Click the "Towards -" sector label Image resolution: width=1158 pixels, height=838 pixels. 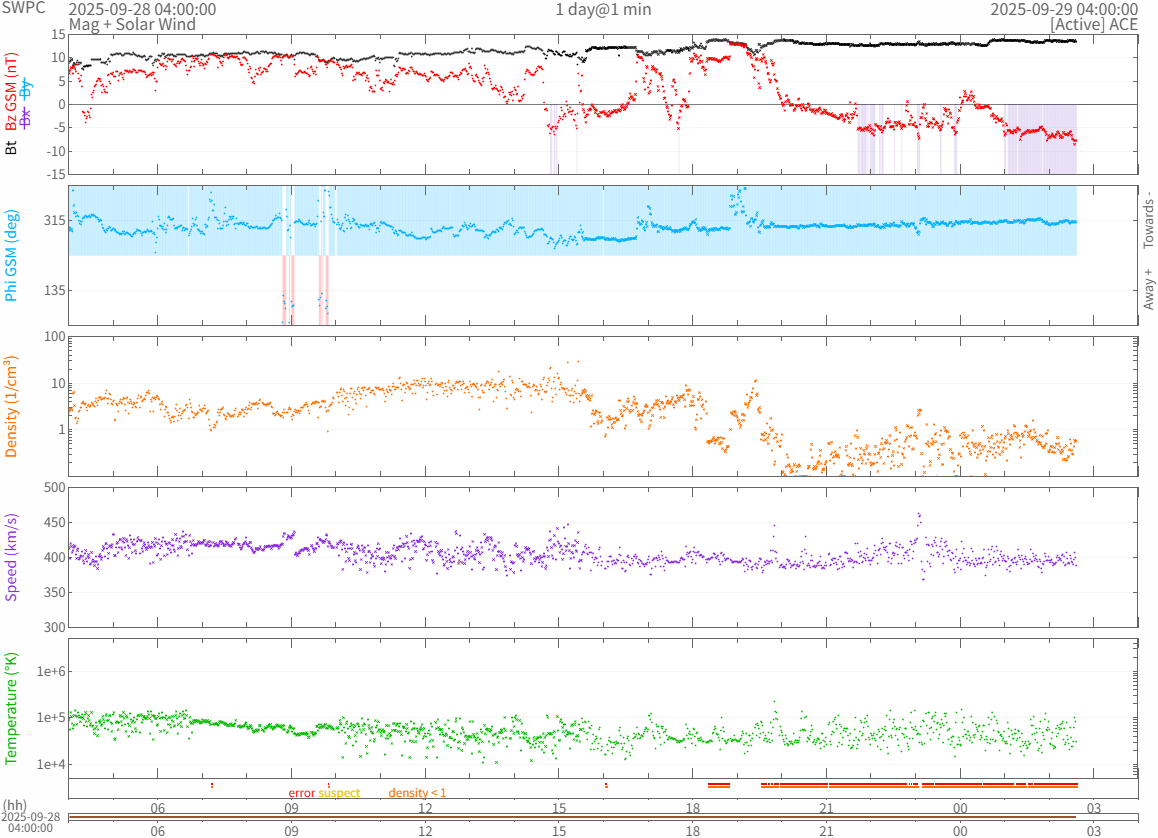tap(1148, 219)
